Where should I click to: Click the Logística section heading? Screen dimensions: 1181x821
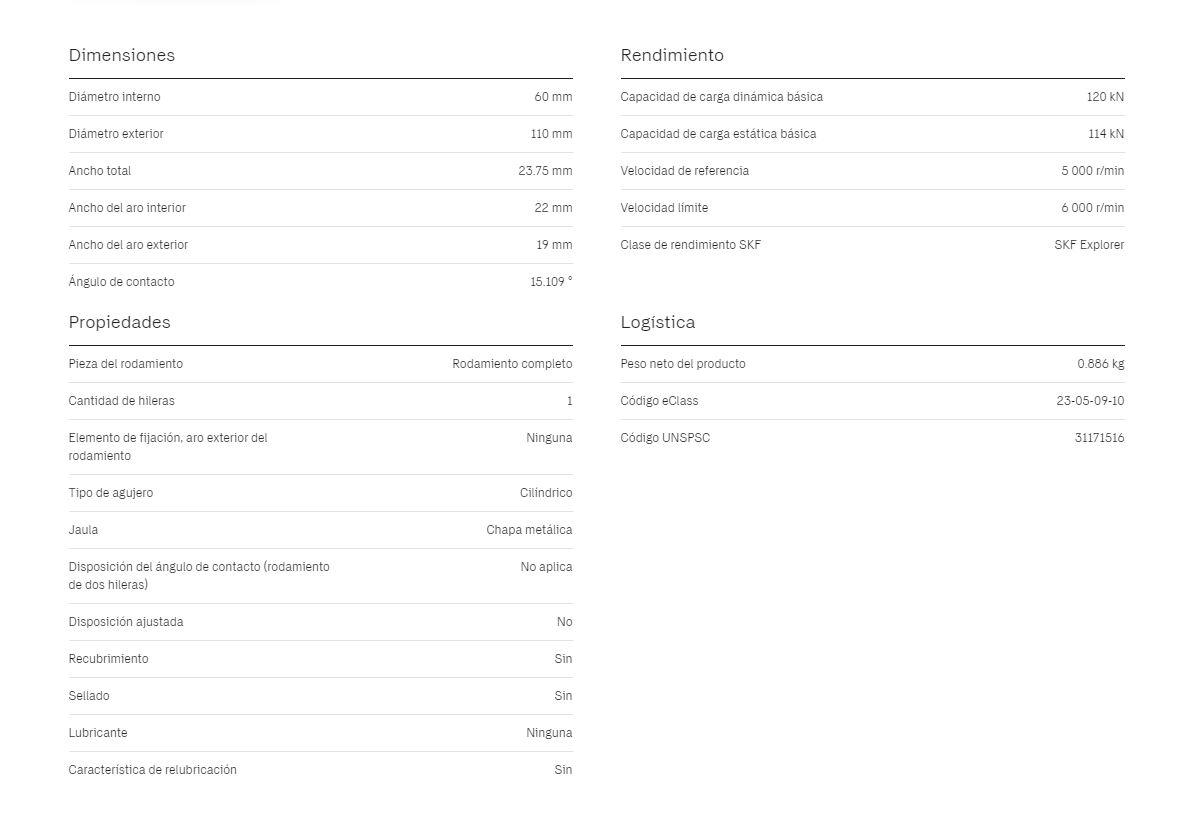coord(658,322)
